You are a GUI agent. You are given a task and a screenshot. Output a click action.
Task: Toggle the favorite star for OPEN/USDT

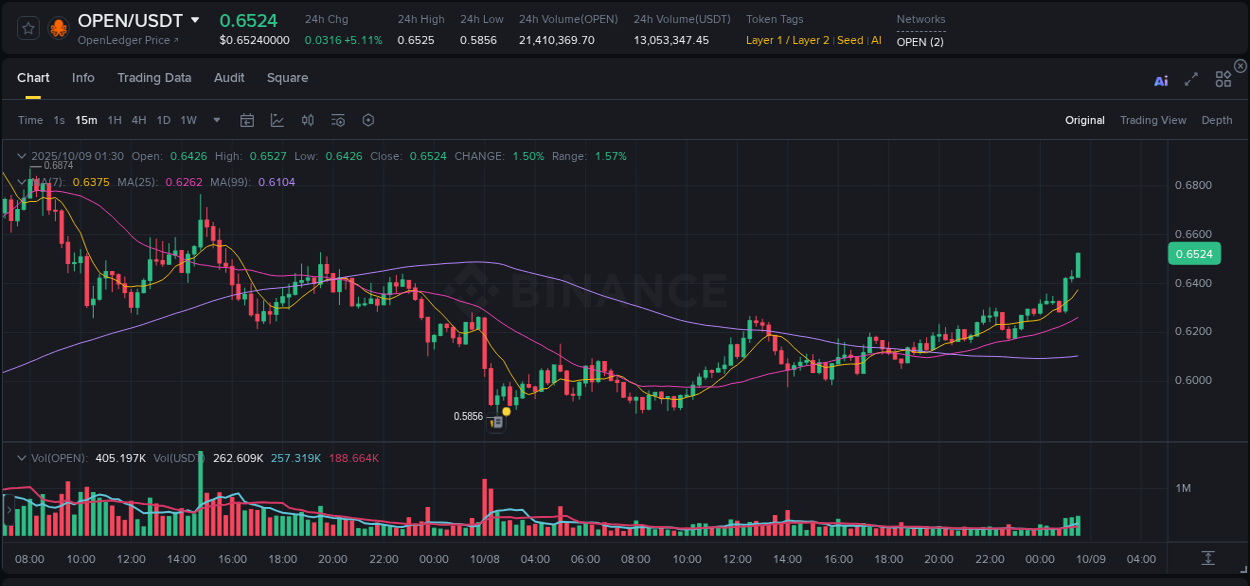pyautogui.click(x=28, y=28)
